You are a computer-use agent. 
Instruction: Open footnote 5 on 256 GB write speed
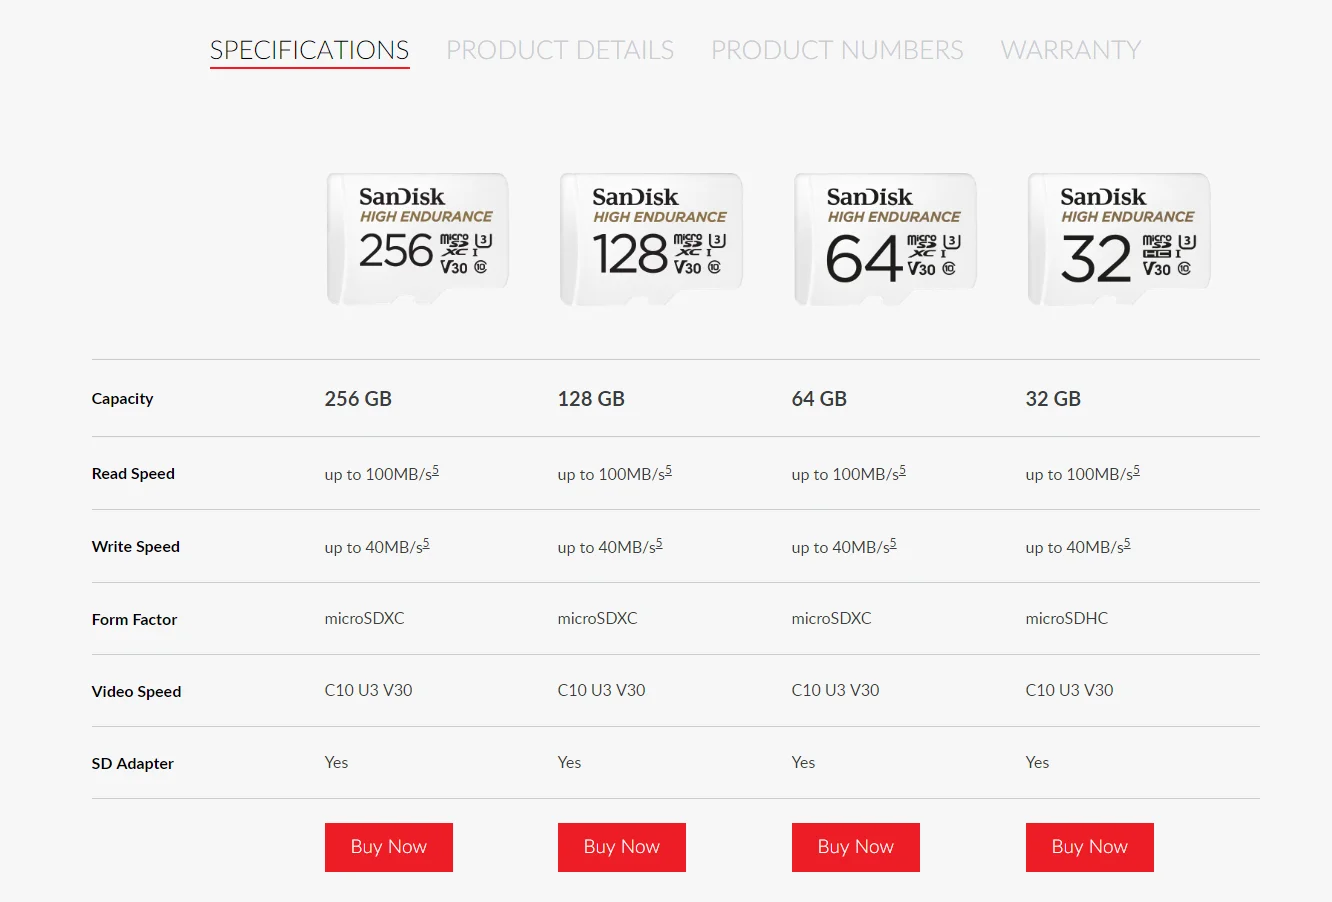pos(426,543)
